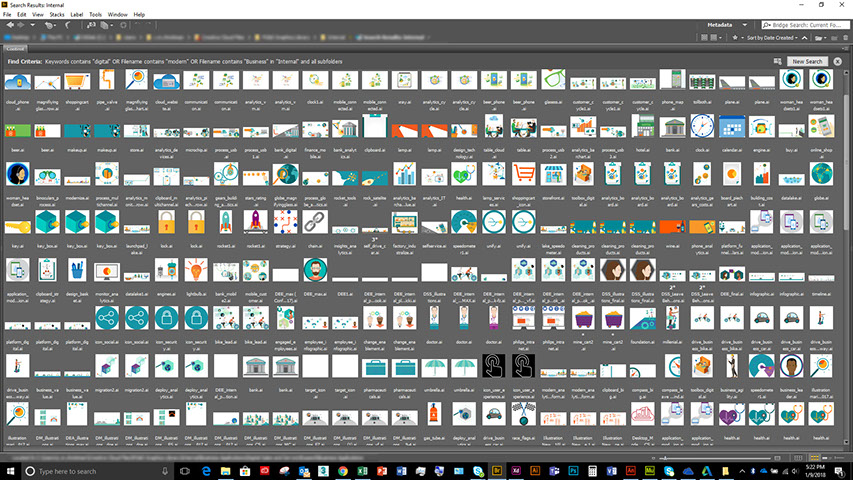Image resolution: width=853 pixels, height=480 pixels.
Task: Open the Label menu
Action: coord(74,15)
